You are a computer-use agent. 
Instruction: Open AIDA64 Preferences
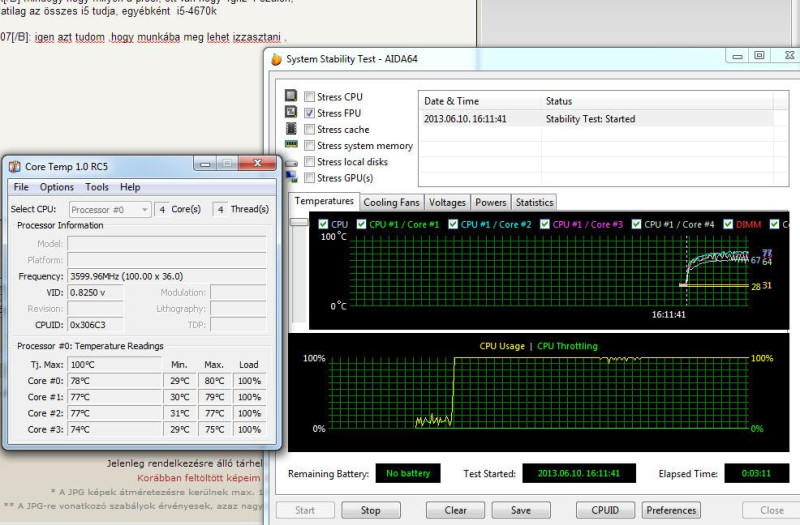point(671,510)
